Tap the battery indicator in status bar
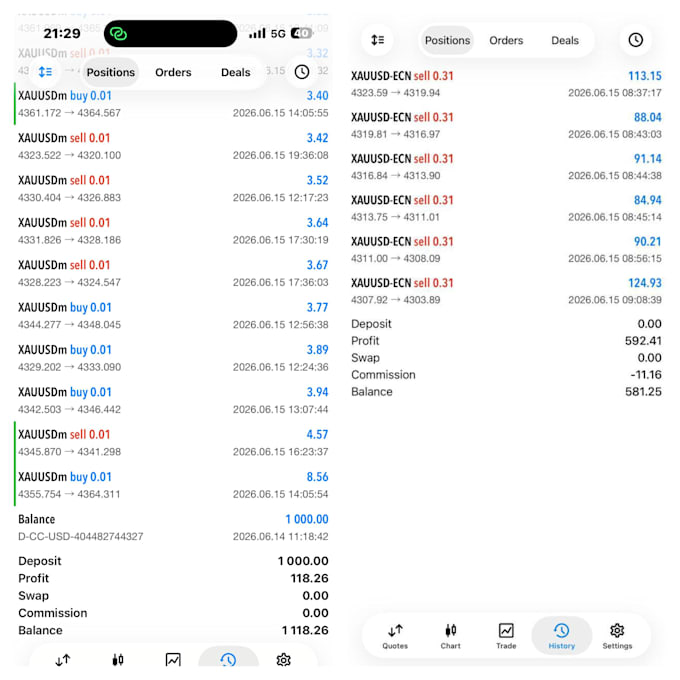This screenshot has width=680, height=680. tap(301, 33)
